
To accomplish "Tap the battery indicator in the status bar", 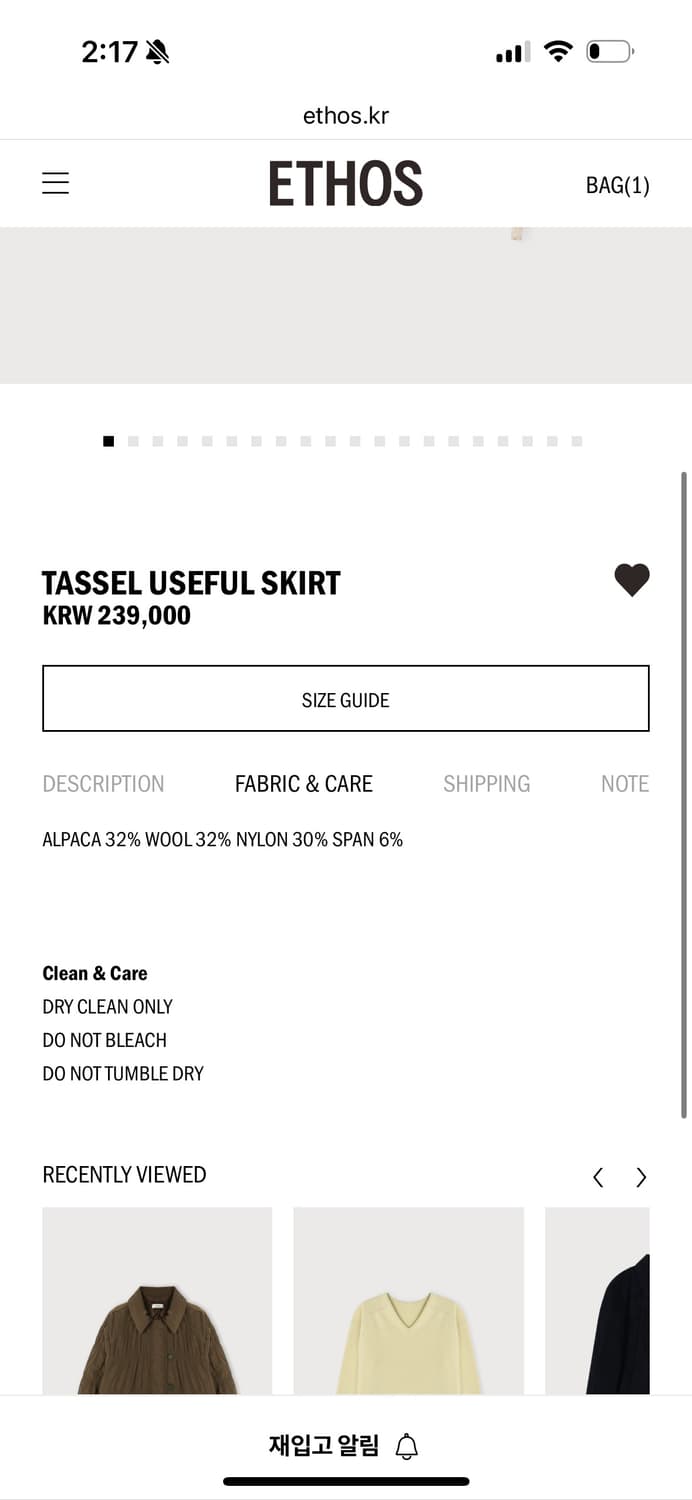I will pyautogui.click(x=606, y=52).
